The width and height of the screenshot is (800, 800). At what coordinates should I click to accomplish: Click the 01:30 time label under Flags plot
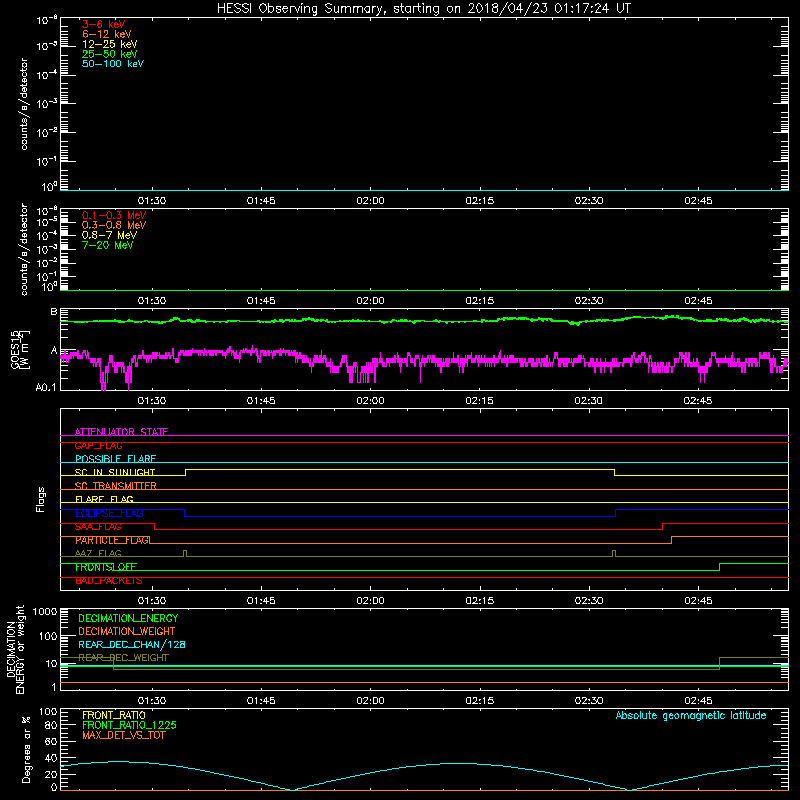pos(152,601)
